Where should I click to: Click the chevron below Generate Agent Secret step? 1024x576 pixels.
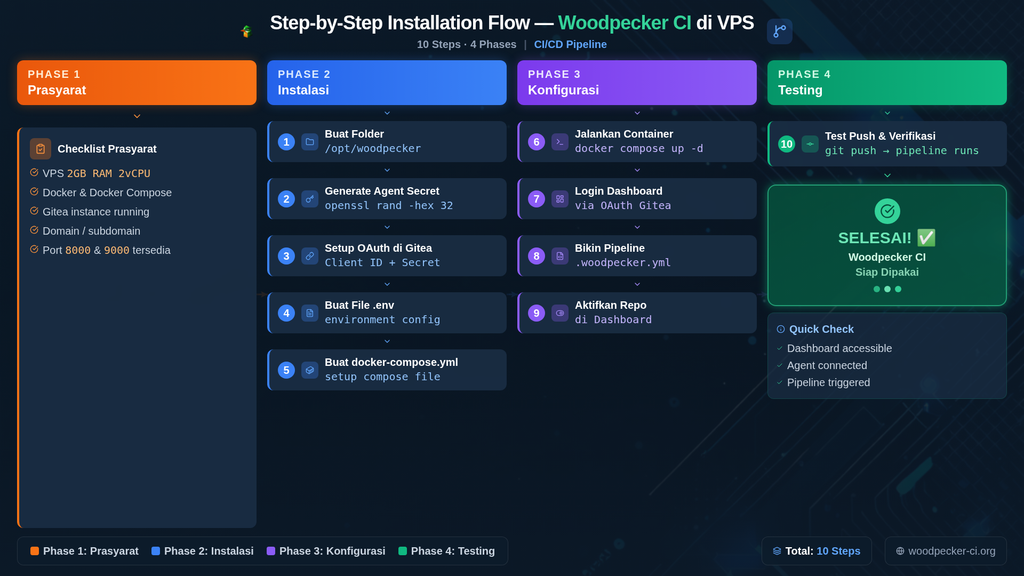tap(387, 227)
